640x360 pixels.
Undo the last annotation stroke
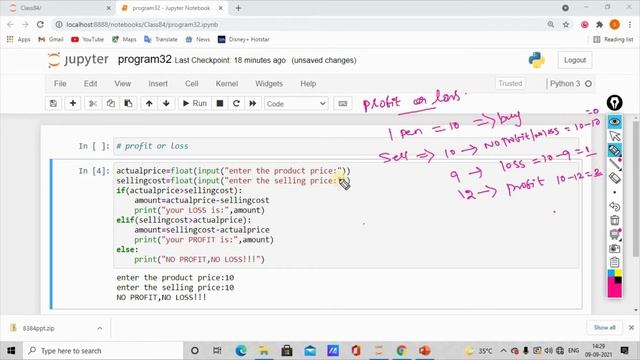(x=614, y=206)
